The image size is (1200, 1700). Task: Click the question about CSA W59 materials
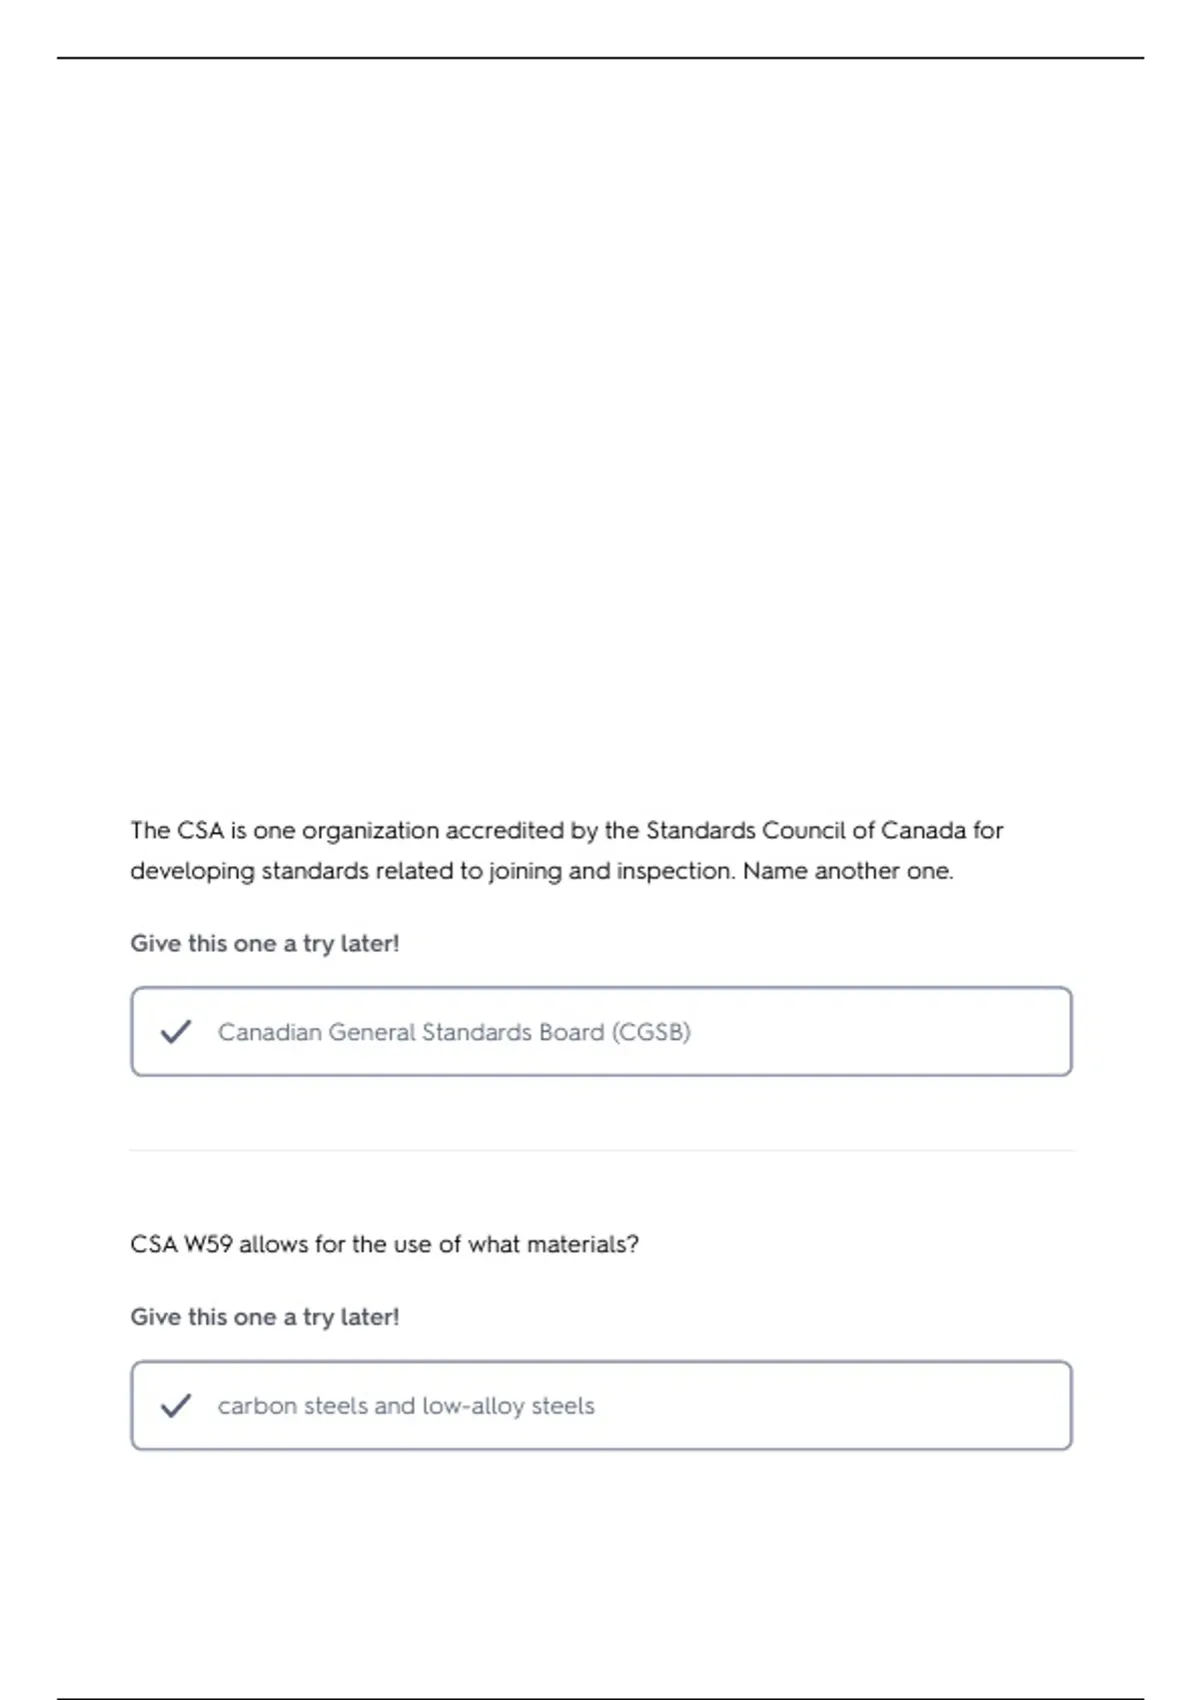(384, 1244)
